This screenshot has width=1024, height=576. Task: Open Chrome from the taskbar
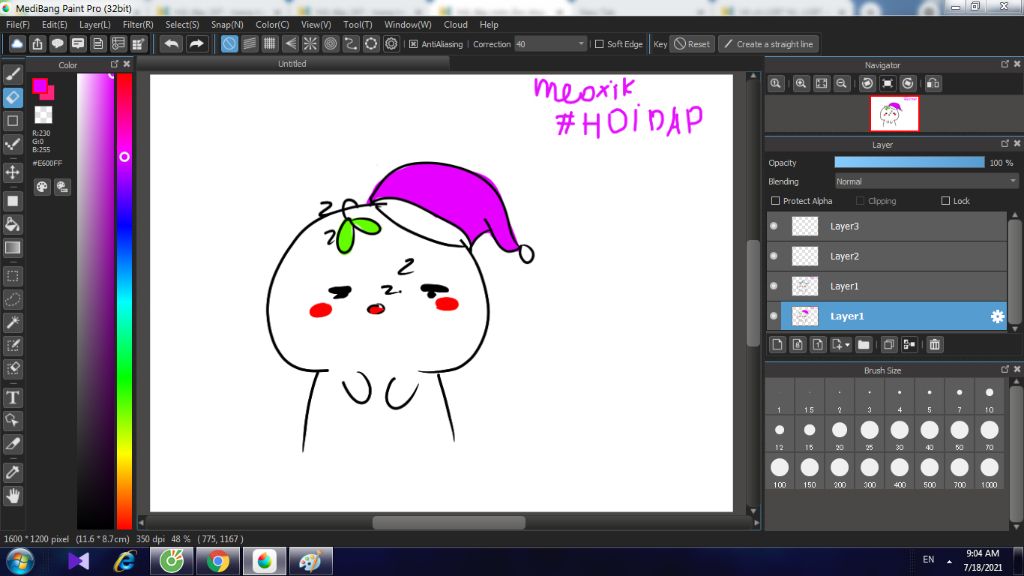[218, 562]
